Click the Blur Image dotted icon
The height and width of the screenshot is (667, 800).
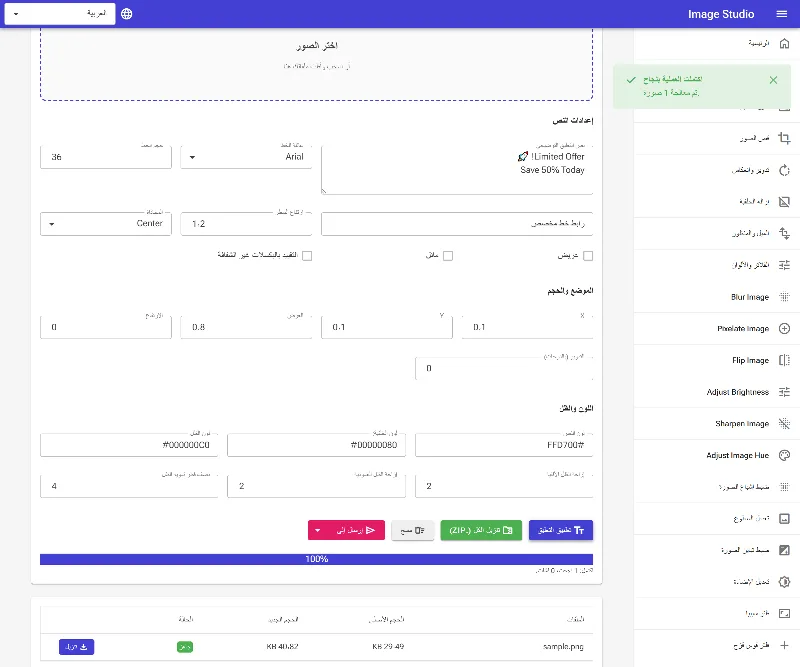point(784,297)
